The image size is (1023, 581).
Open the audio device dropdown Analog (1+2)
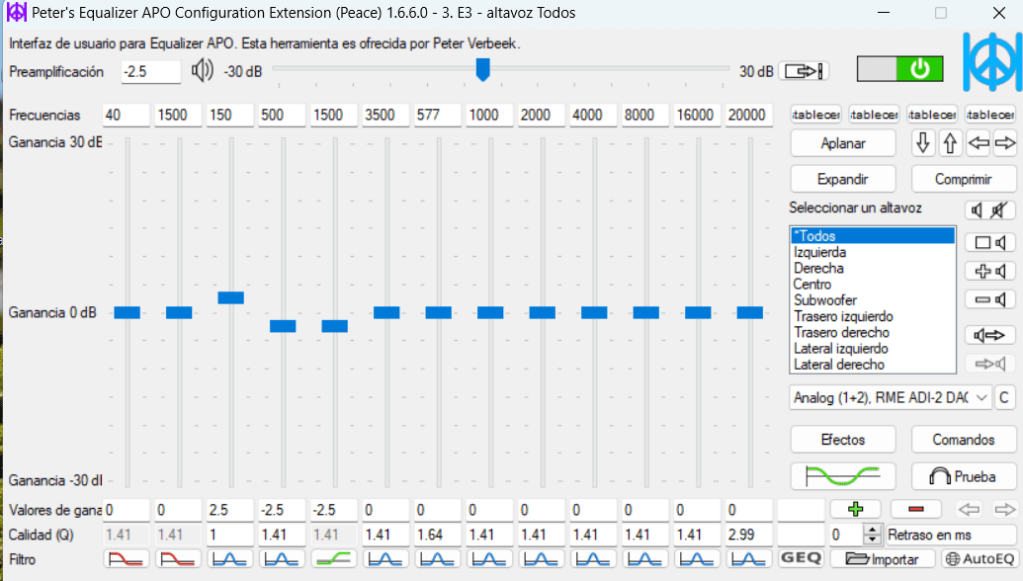[x=890, y=398]
